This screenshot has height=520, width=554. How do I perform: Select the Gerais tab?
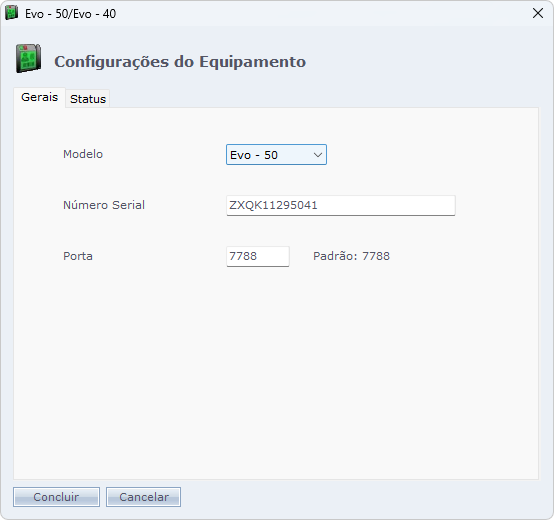[x=39, y=97]
